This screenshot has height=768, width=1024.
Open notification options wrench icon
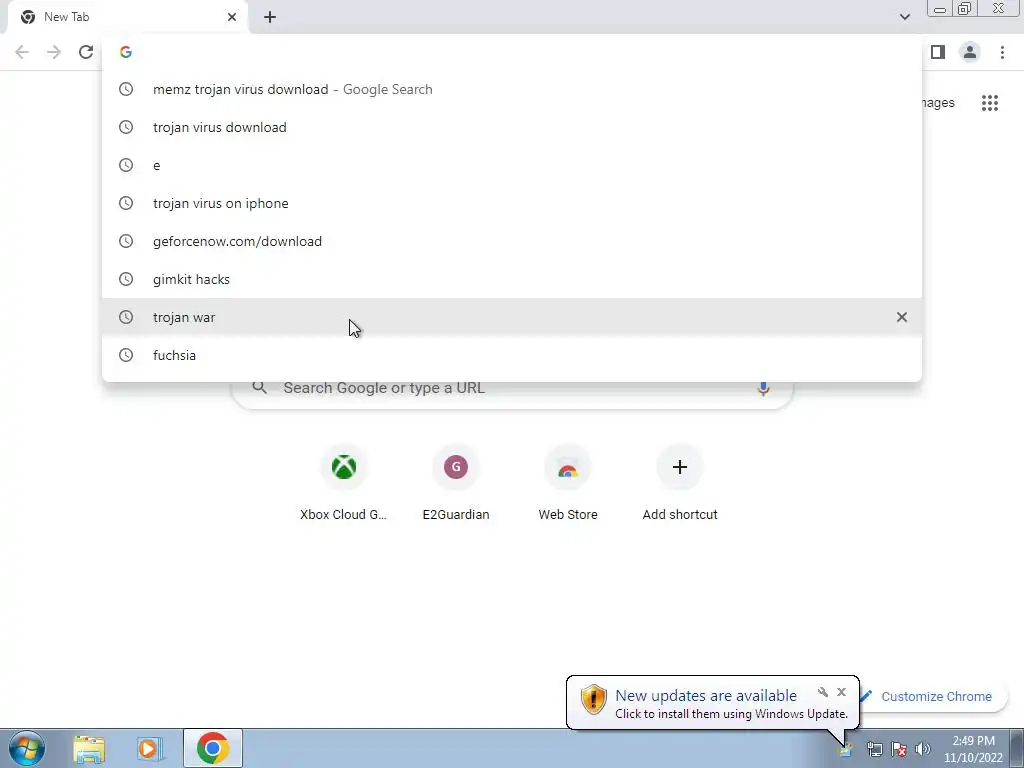coord(823,692)
